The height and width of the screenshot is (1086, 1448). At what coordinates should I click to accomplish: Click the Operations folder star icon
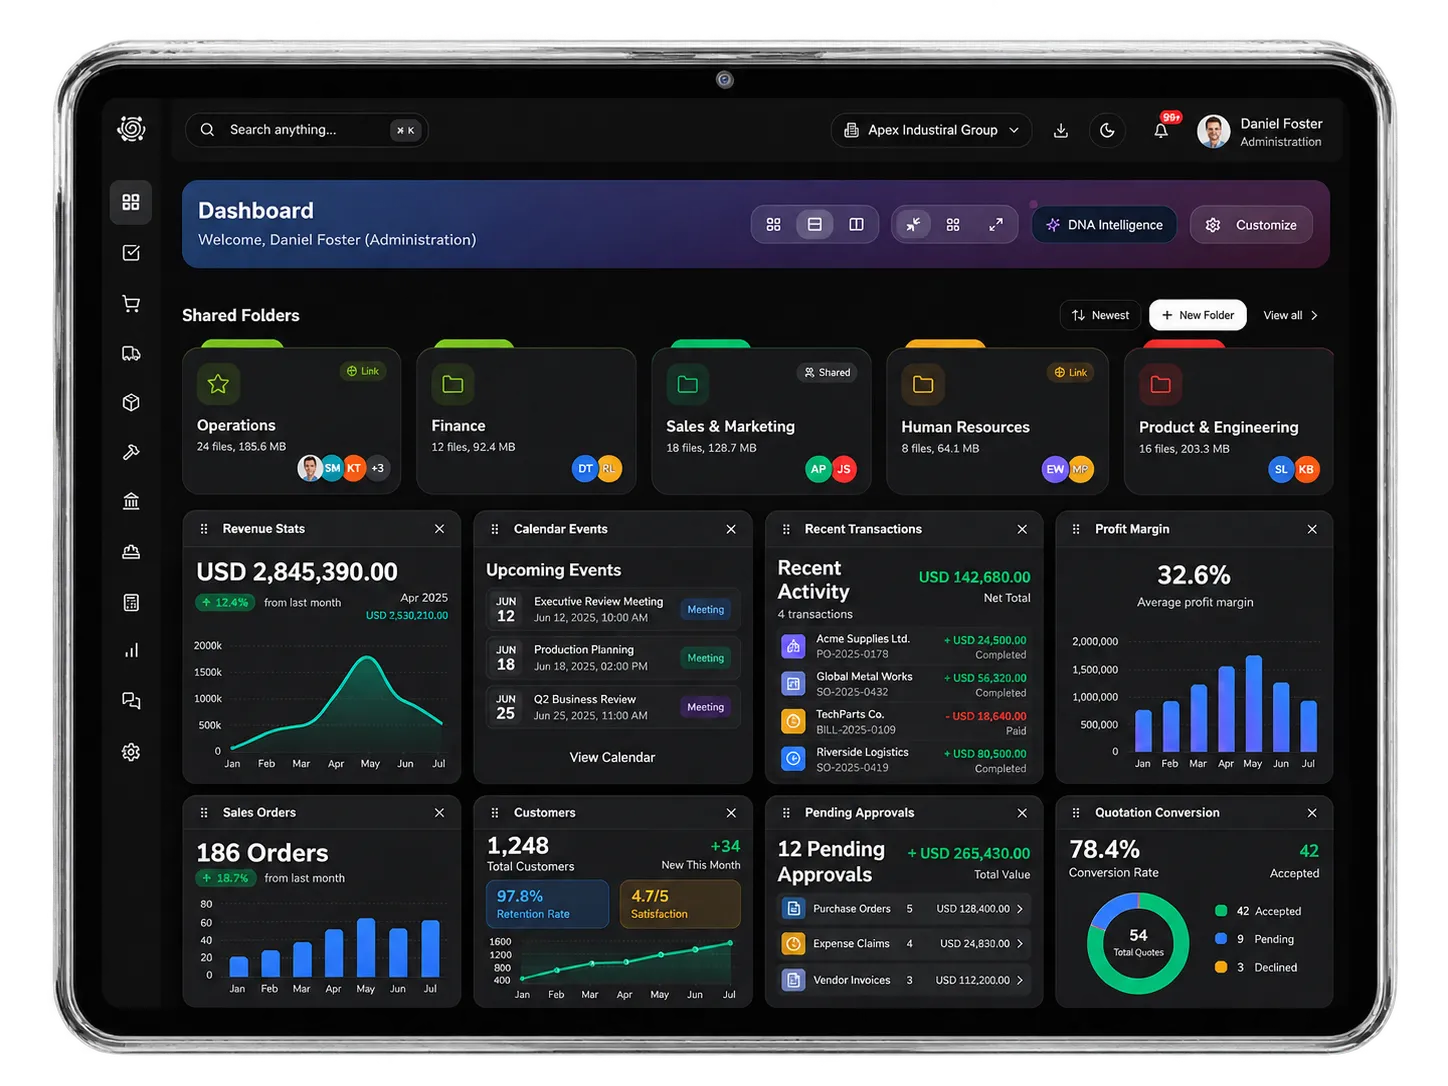pos(218,383)
